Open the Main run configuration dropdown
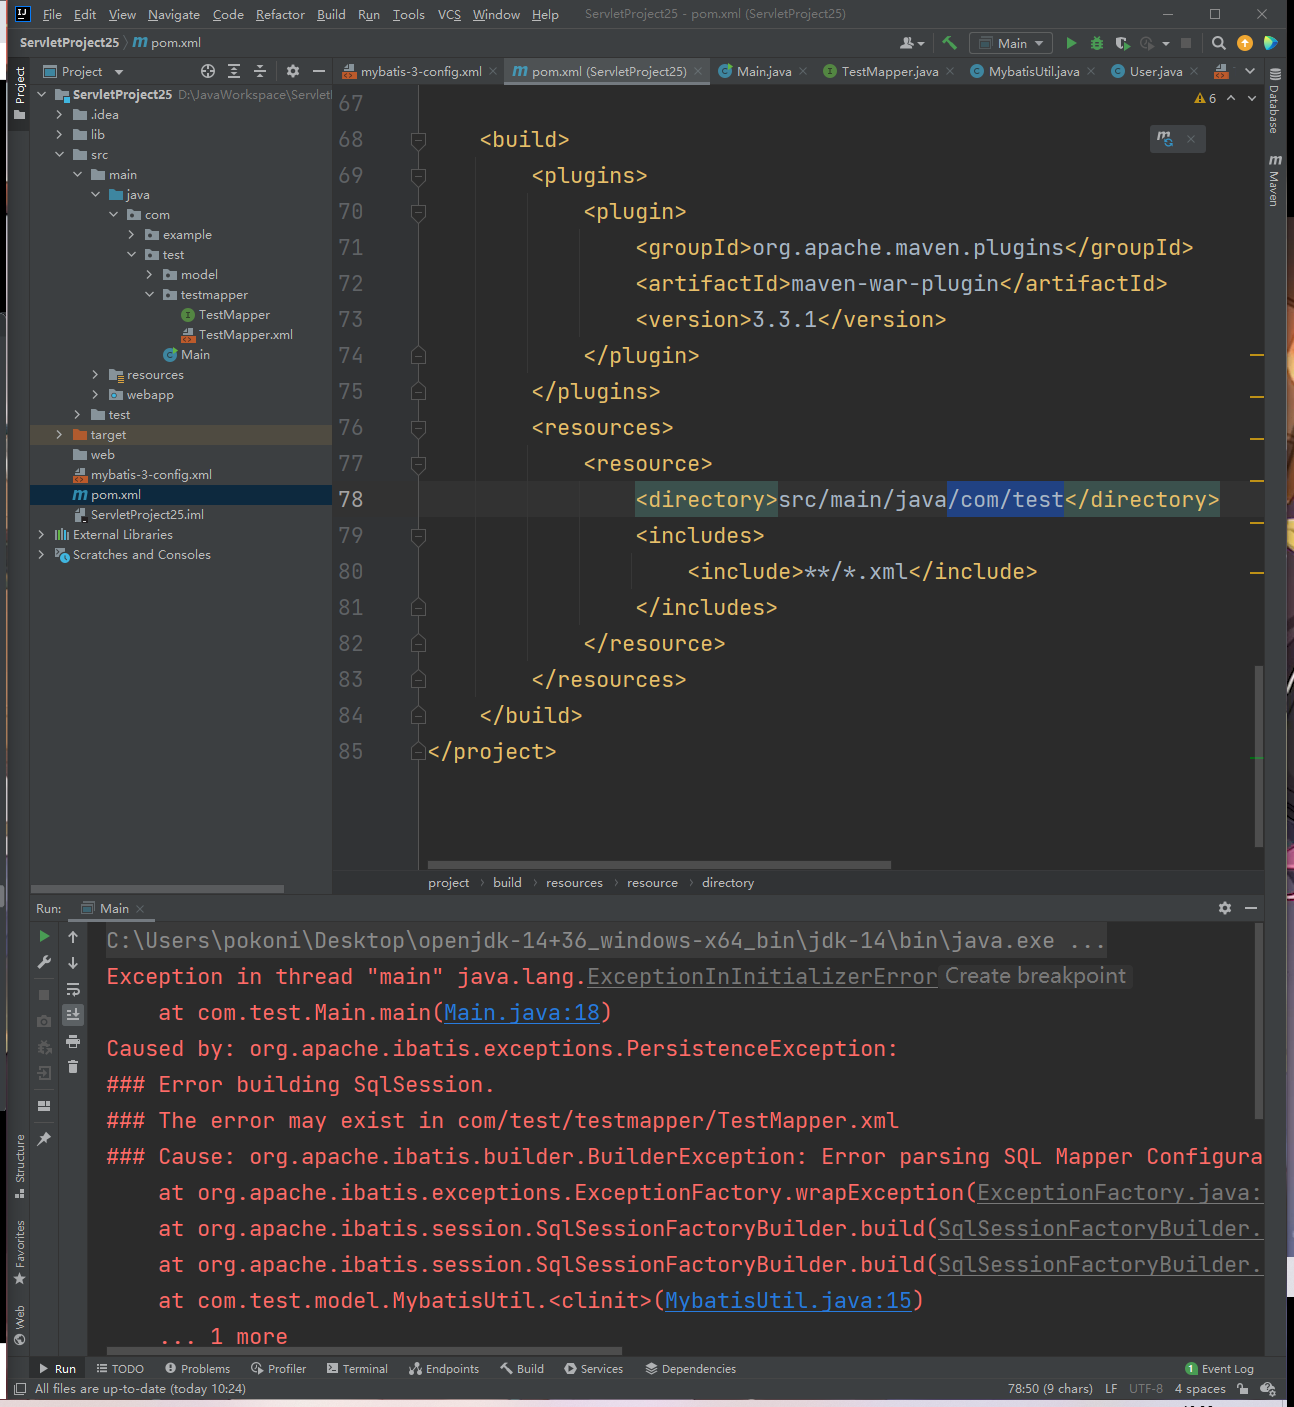 click(x=1011, y=43)
